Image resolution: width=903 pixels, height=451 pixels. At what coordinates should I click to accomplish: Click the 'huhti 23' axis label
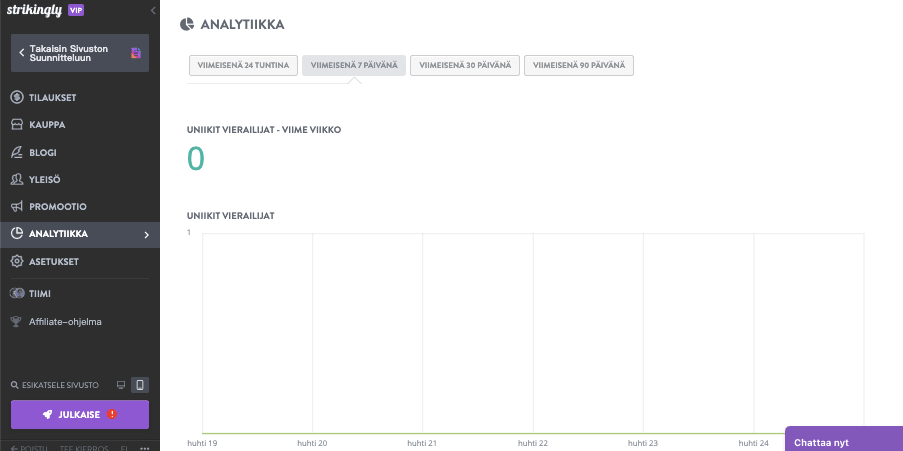643,444
